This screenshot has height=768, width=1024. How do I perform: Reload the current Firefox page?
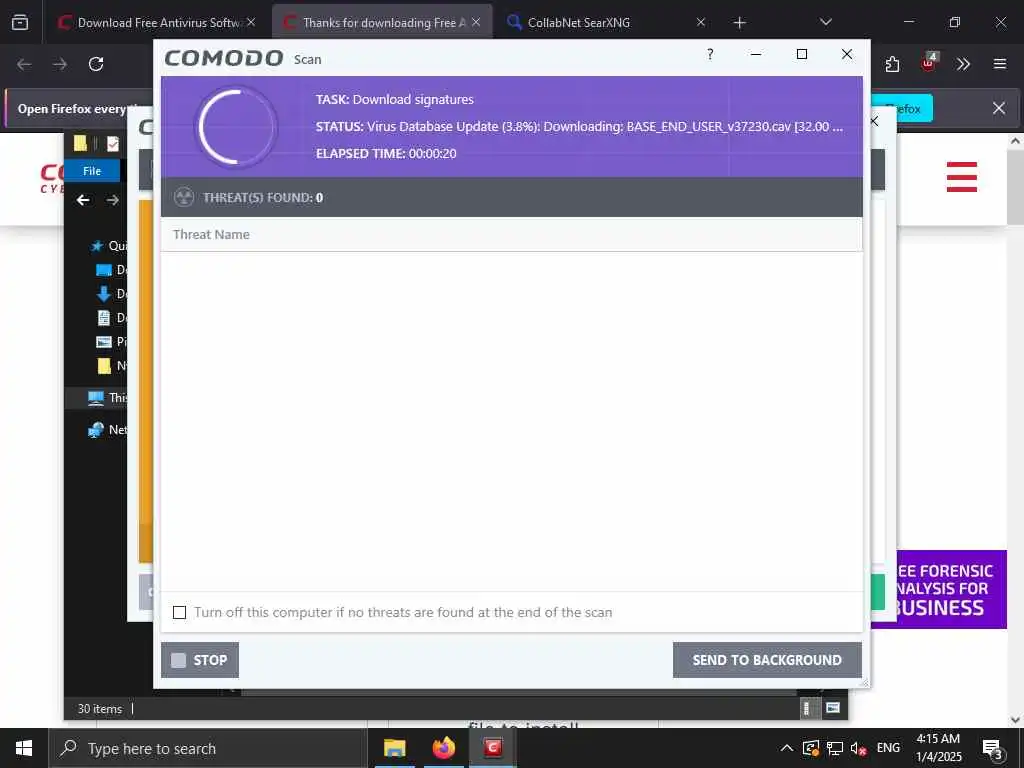point(96,64)
